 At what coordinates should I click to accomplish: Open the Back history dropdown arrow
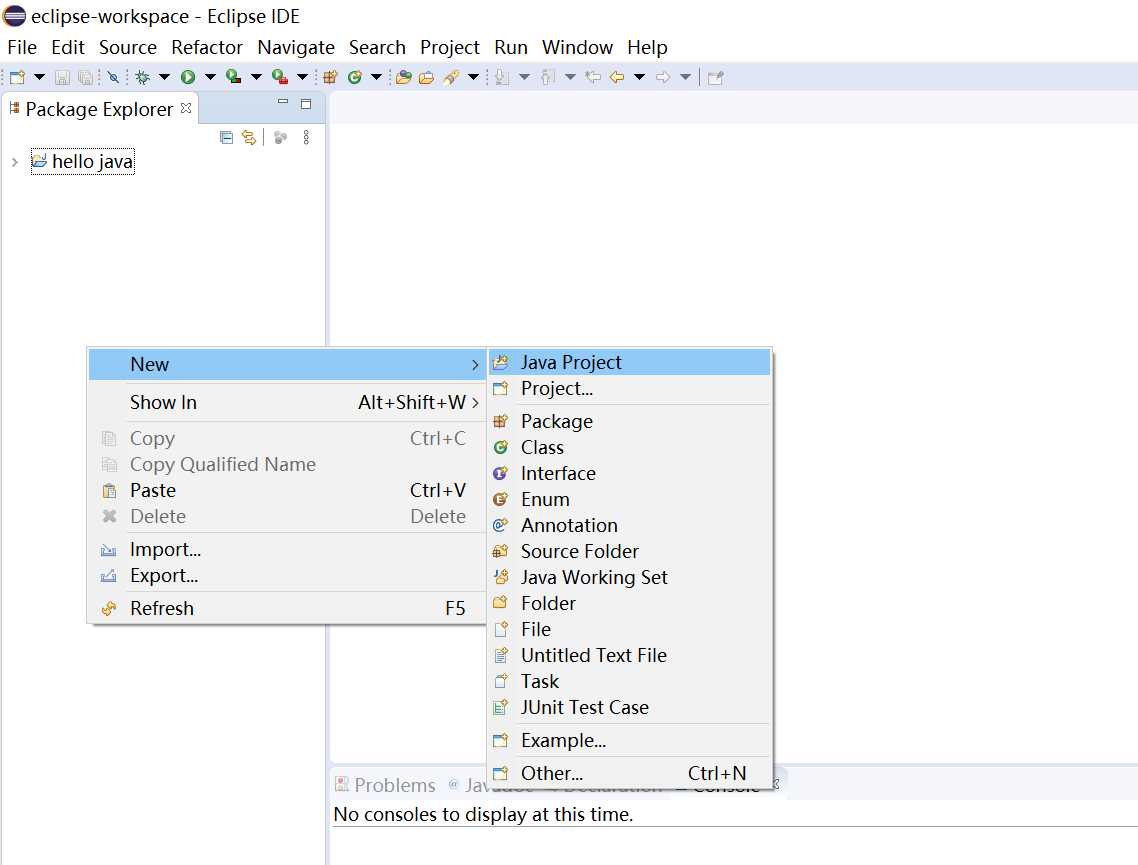(639, 77)
